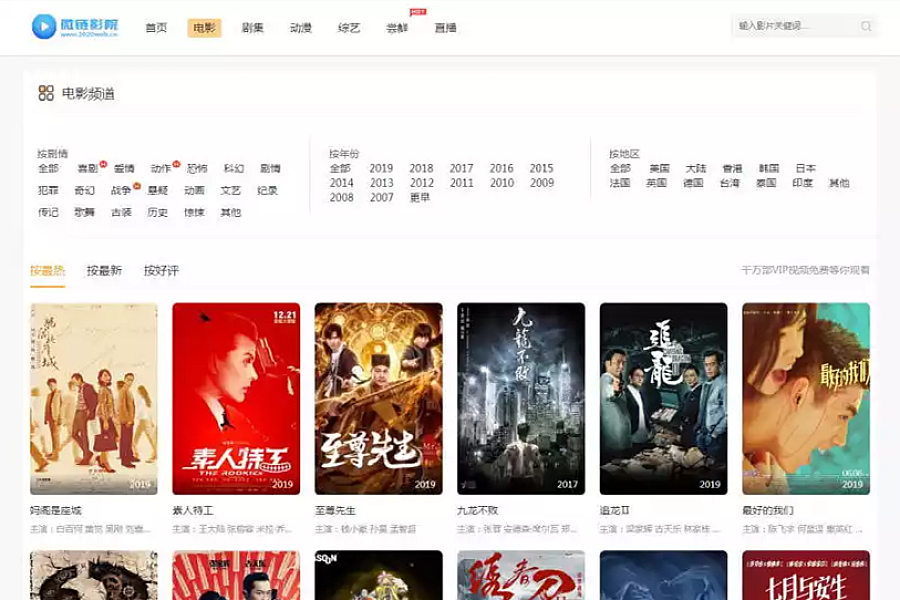Filter movies by year 2017
Screen dimensions: 900x600
[x=461, y=169]
